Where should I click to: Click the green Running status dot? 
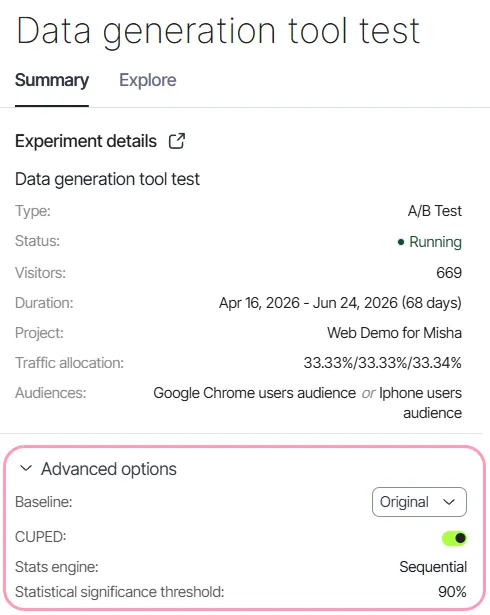click(401, 242)
